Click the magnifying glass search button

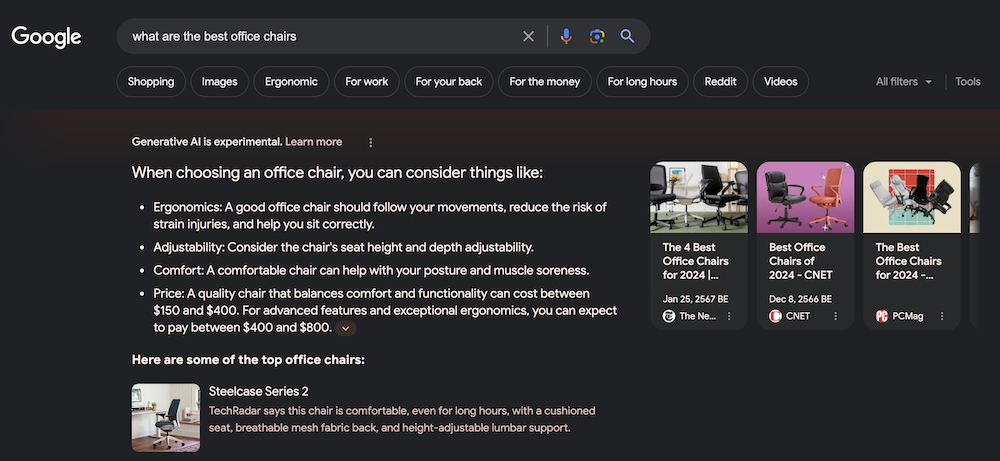pos(627,37)
